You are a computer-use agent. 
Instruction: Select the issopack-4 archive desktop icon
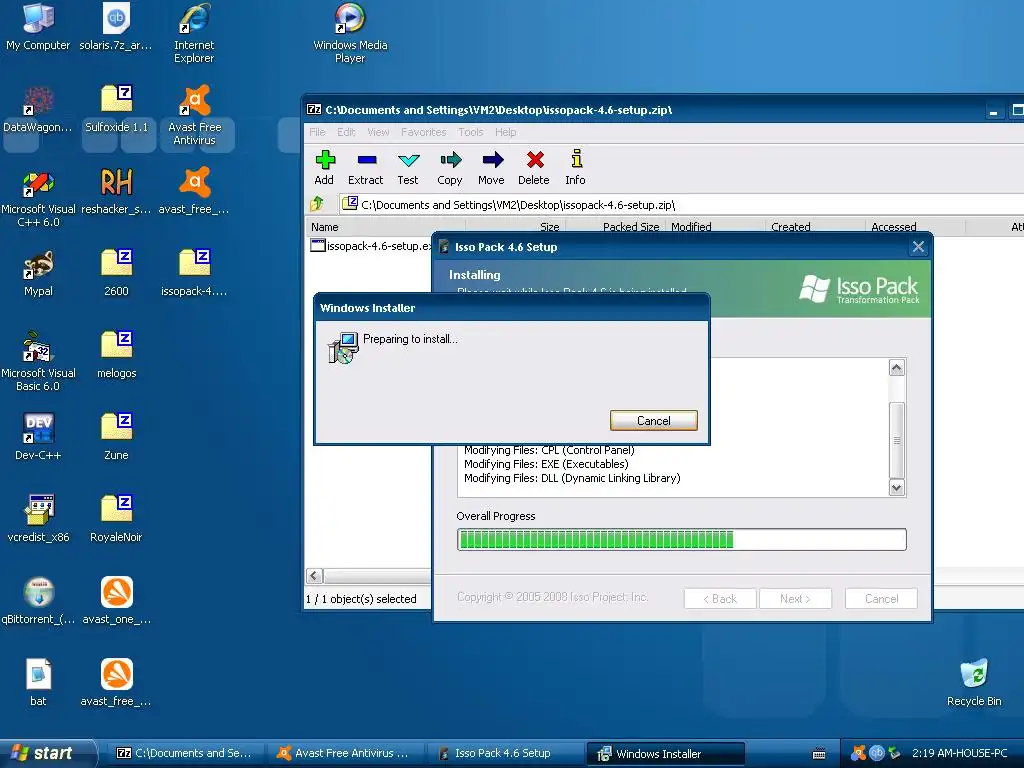194,273
